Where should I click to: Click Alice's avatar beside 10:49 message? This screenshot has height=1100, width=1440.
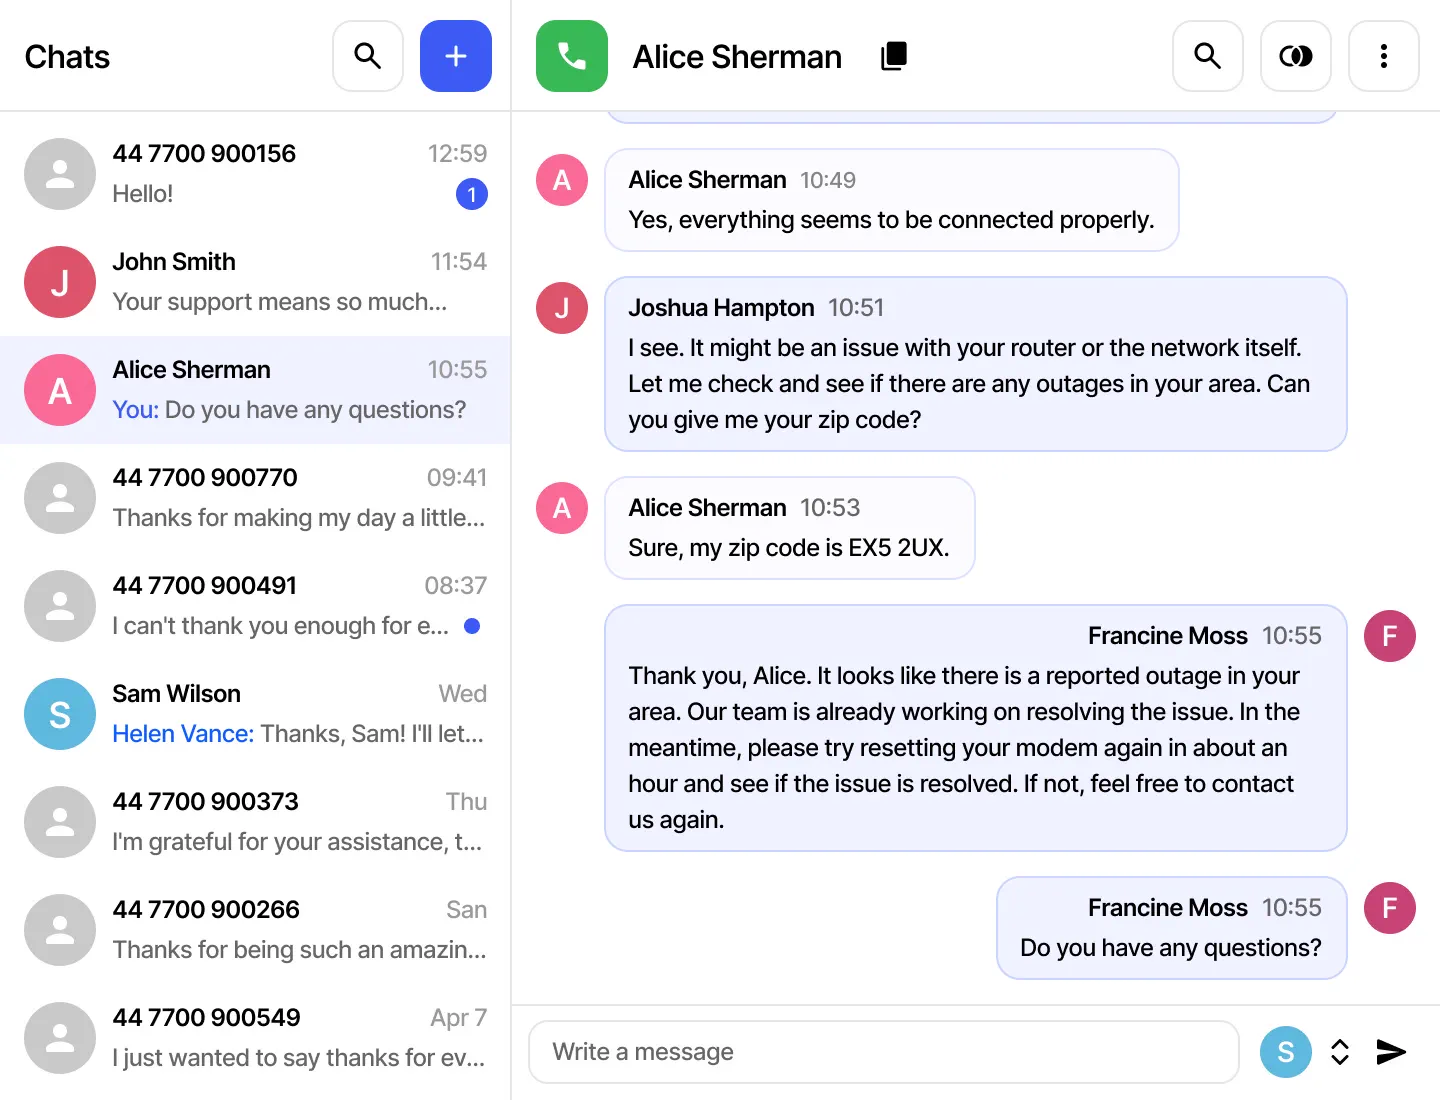tap(562, 180)
